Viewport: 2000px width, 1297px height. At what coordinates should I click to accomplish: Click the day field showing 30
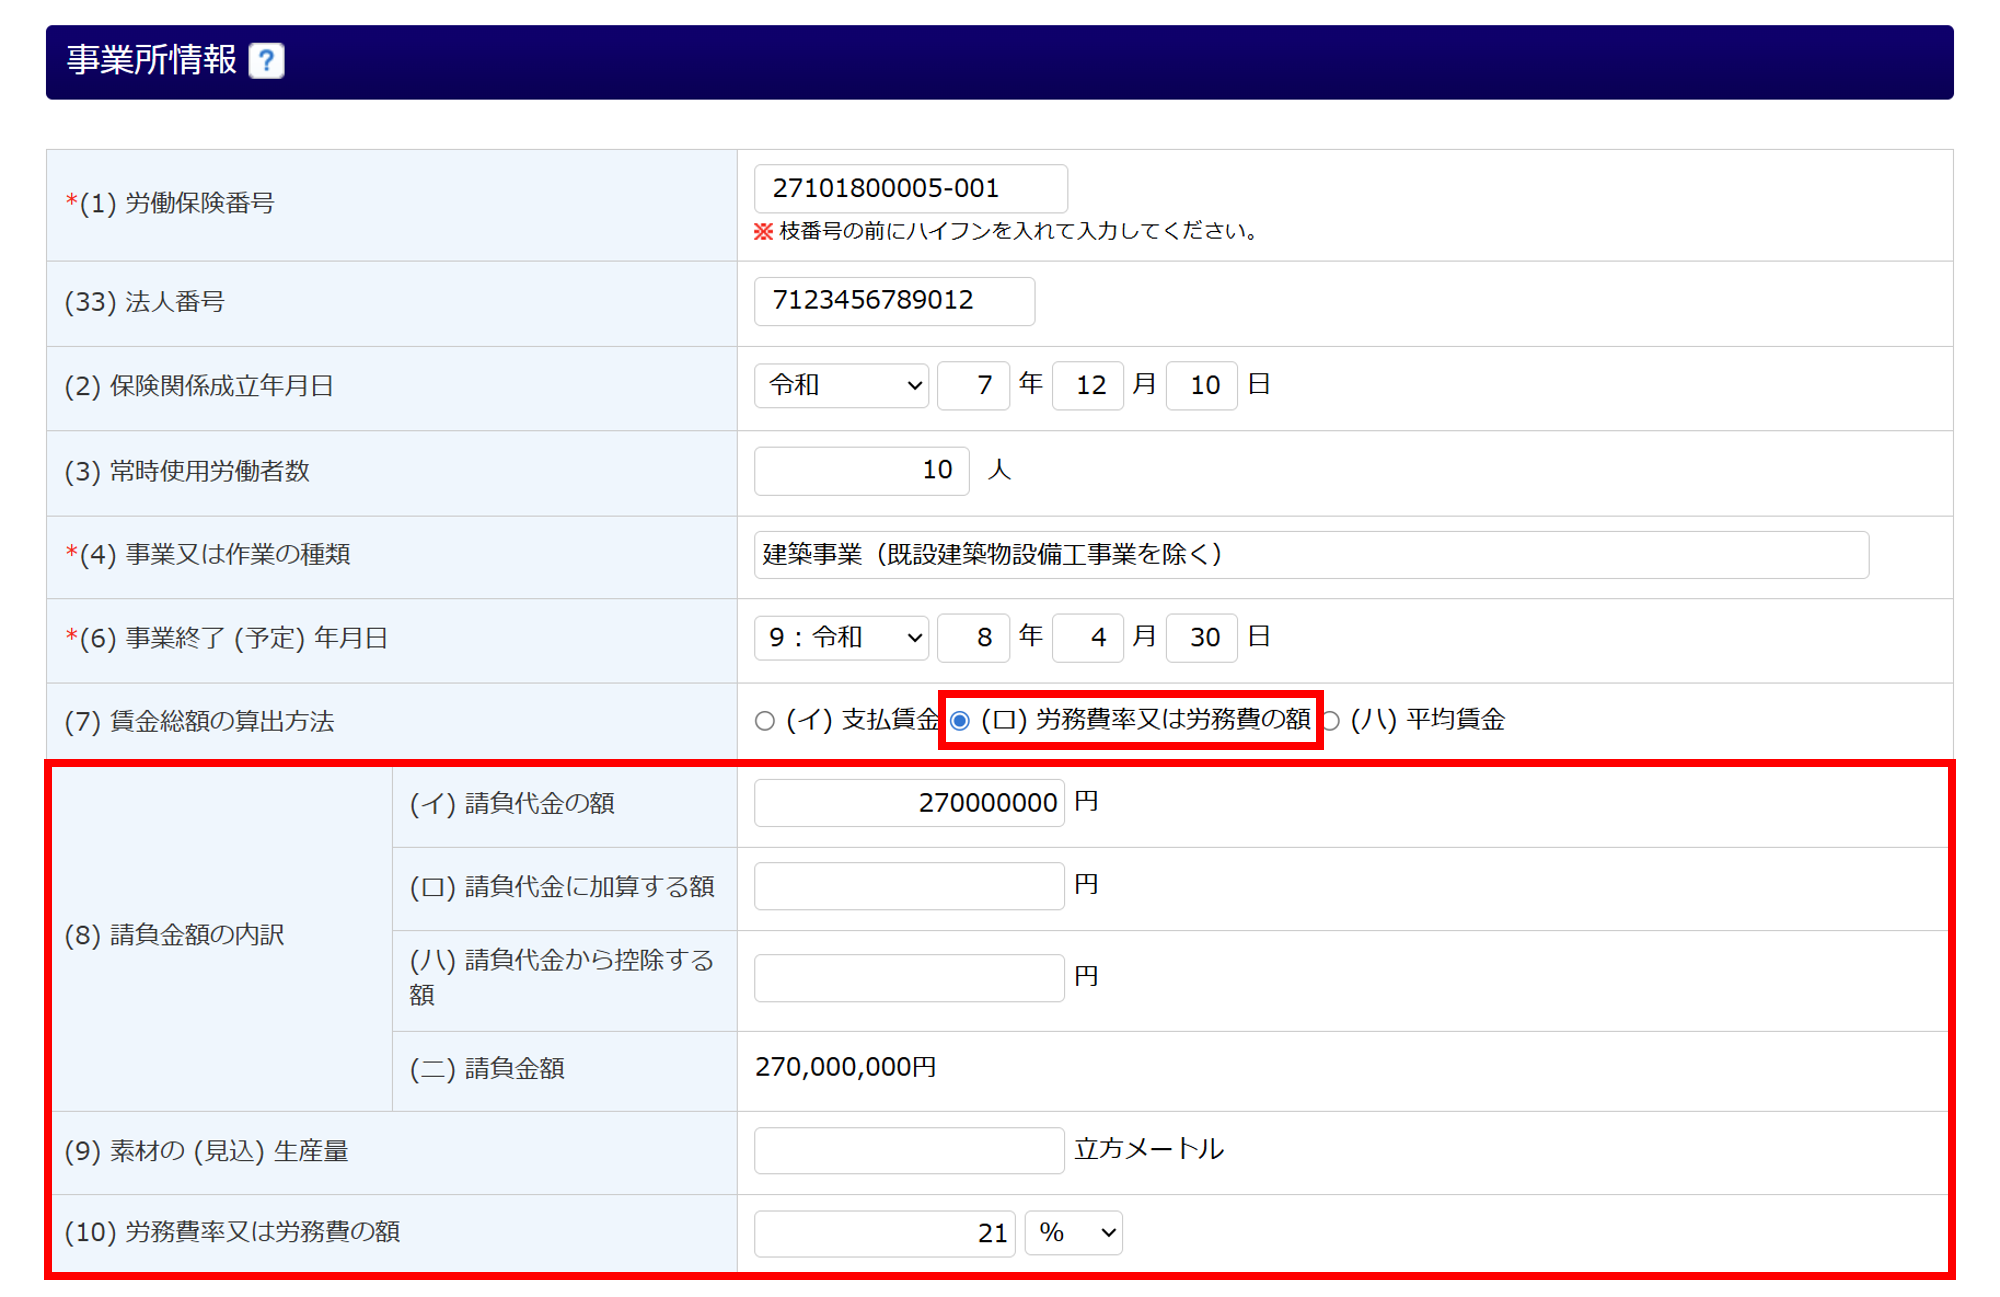tap(1202, 638)
